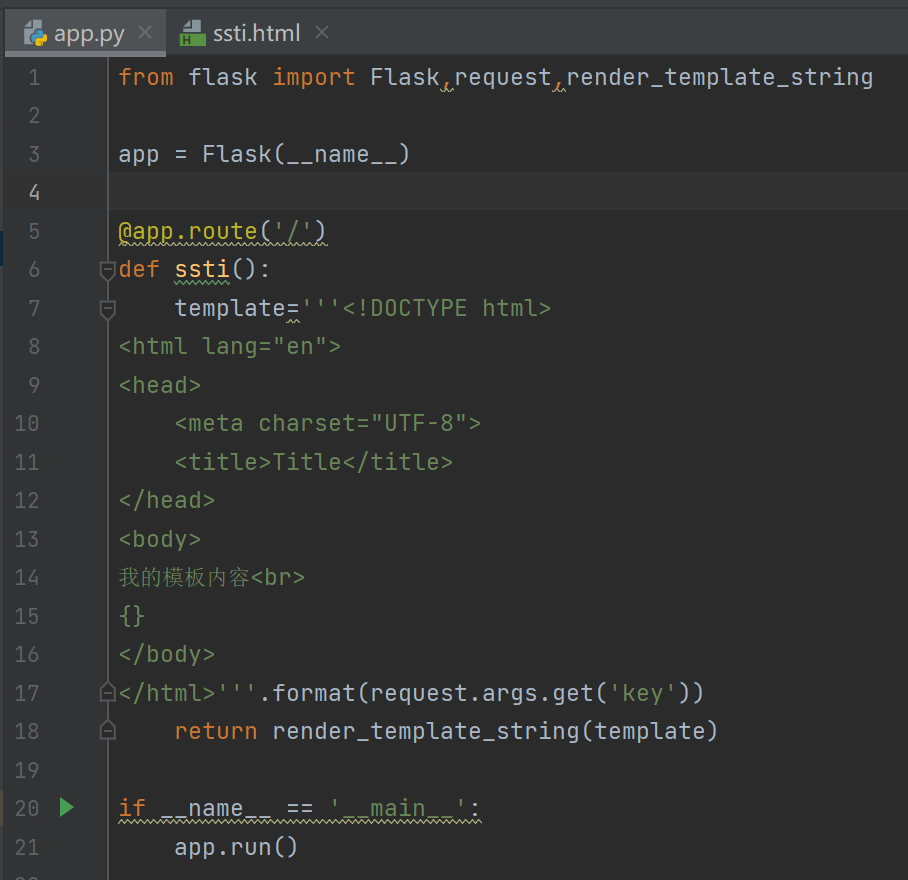This screenshot has width=908, height=880.
Task: Click the <meta charset="UTF-8"> line
Action: click(x=328, y=424)
